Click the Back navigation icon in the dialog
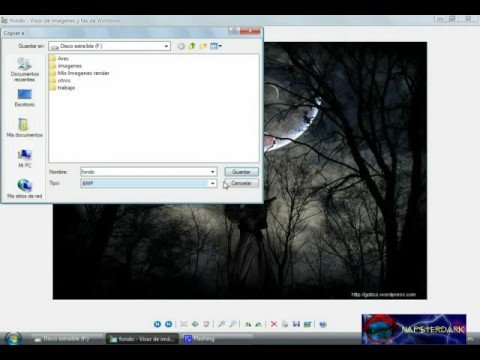 [181, 46]
